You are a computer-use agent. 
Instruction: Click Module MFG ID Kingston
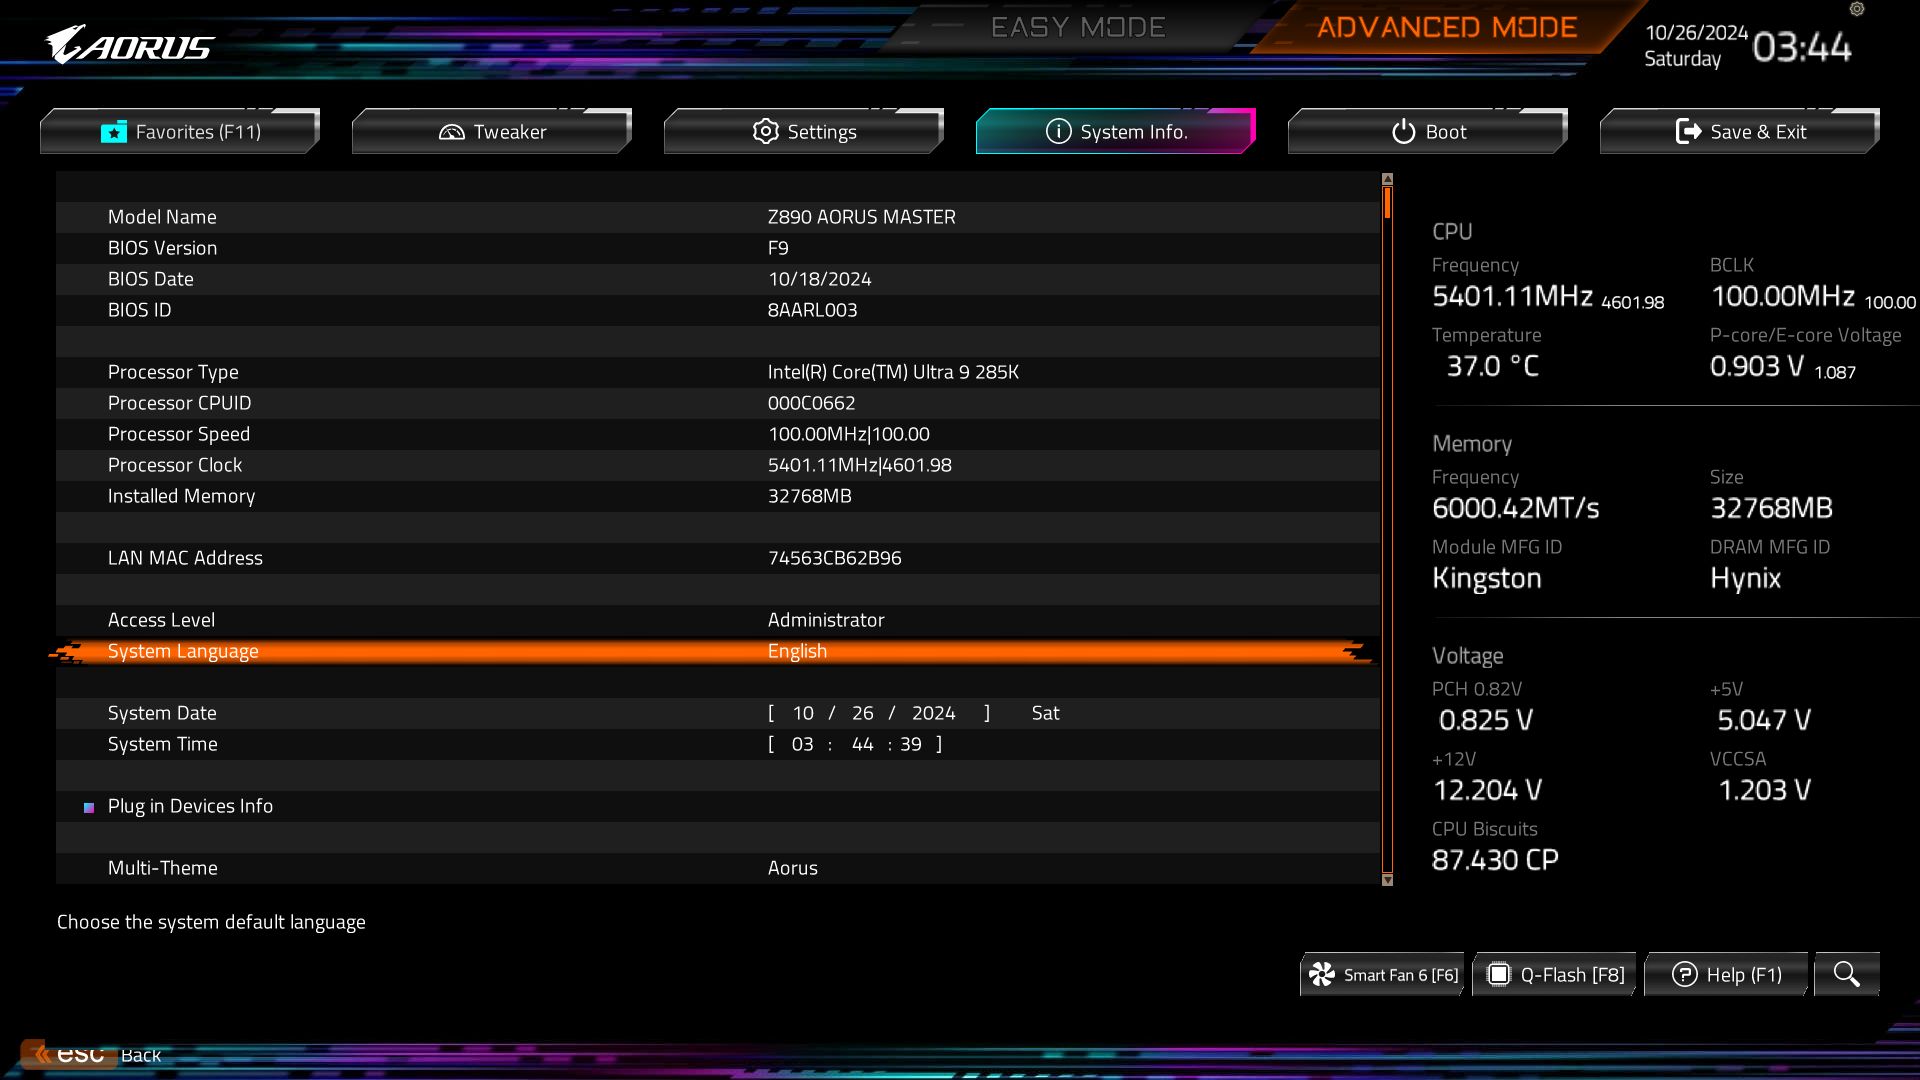click(x=1486, y=578)
